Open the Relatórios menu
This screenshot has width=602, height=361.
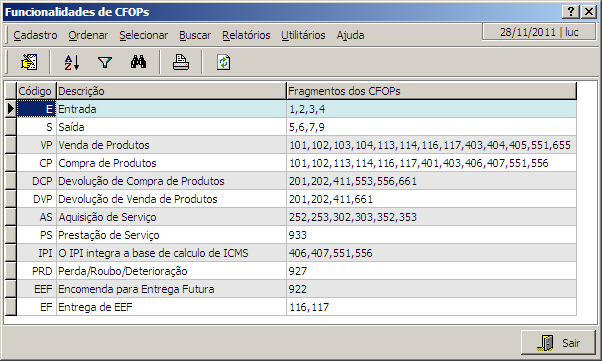[x=246, y=35]
